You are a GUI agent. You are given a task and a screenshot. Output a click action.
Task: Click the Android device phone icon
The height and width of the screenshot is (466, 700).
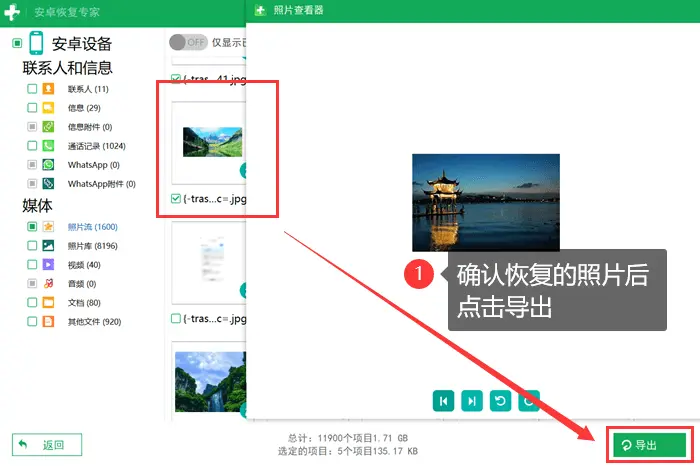click(x=36, y=43)
